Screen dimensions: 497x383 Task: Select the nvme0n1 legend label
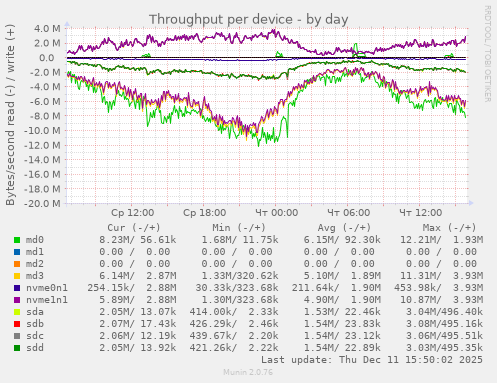coord(47,288)
